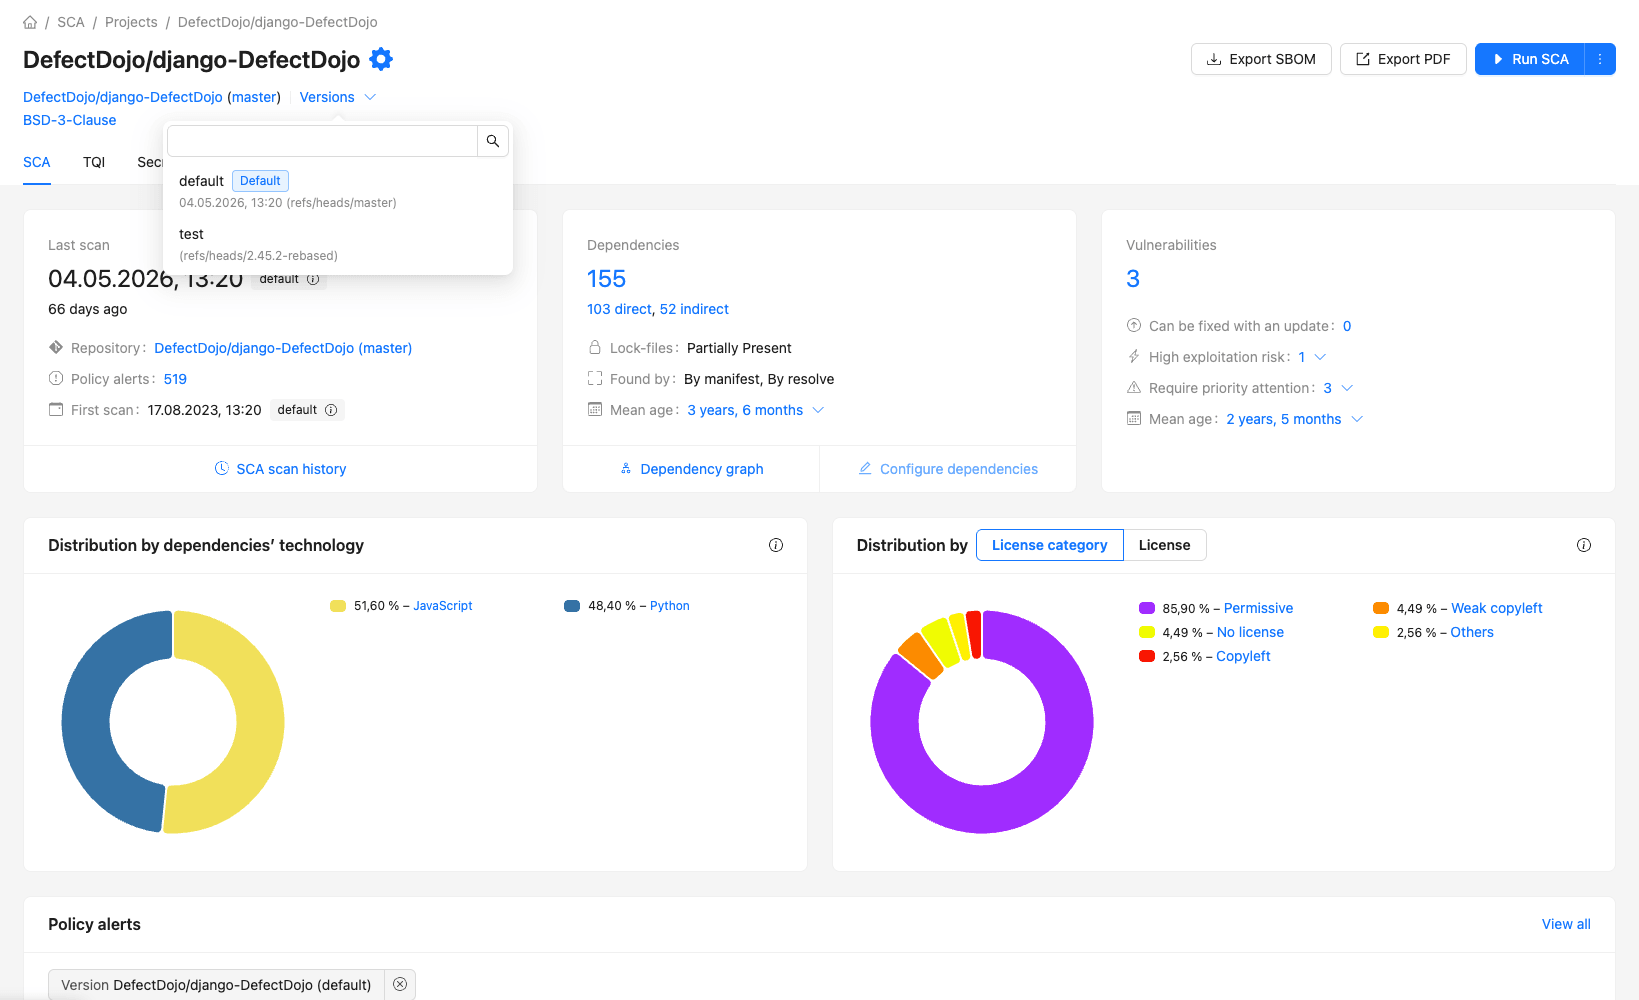Click the Export SBOM button
This screenshot has width=1639, height=1000.
coord(1261,59)
